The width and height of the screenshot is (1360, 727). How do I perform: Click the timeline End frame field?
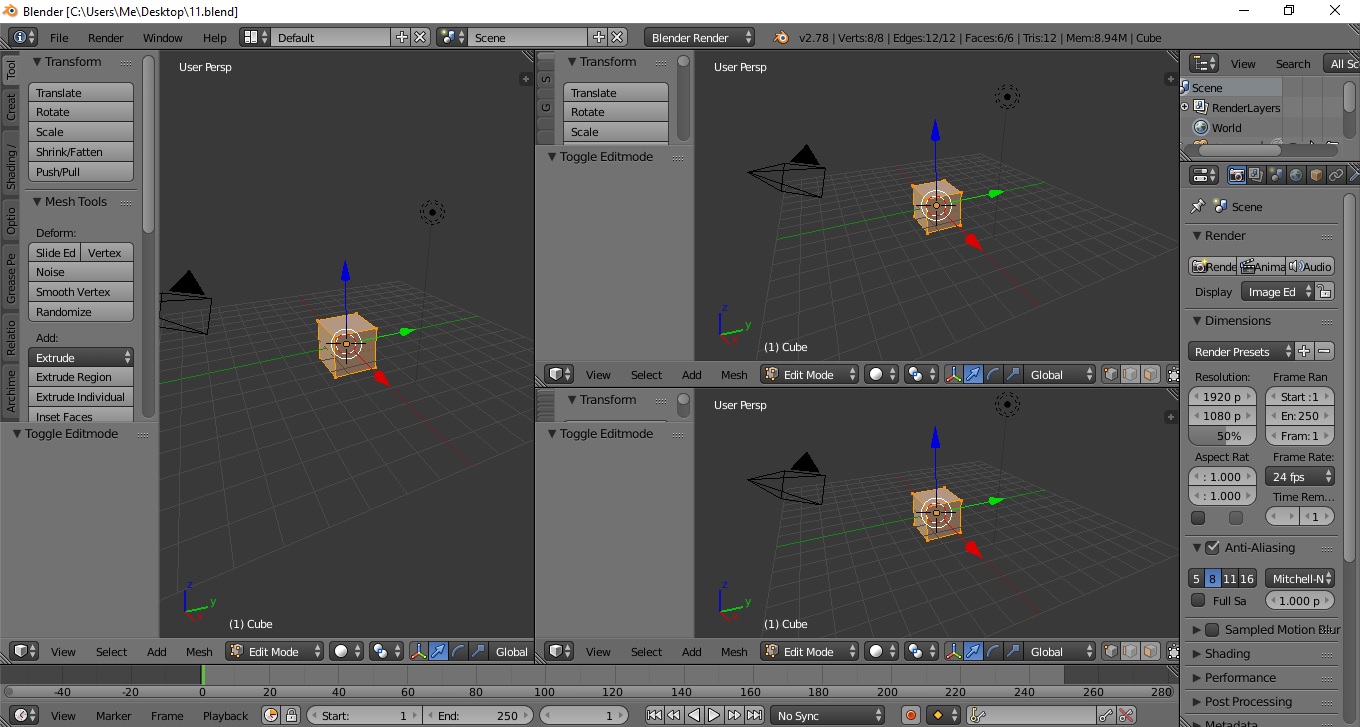point(479,715)
